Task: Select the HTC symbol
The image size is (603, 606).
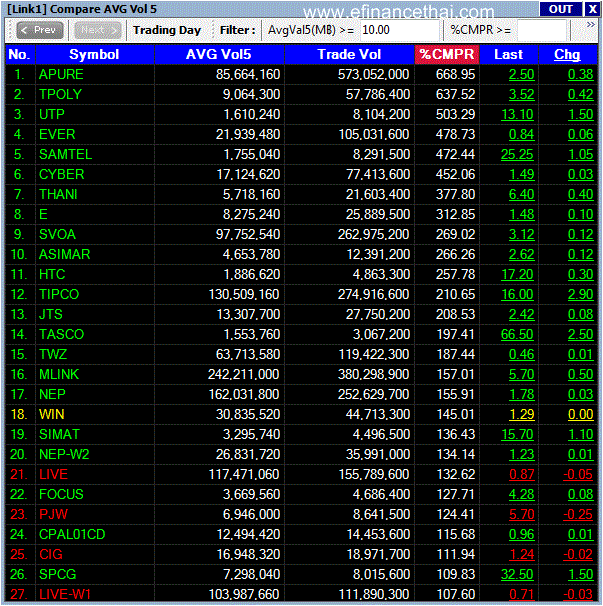Action: (x=52, y=275)
